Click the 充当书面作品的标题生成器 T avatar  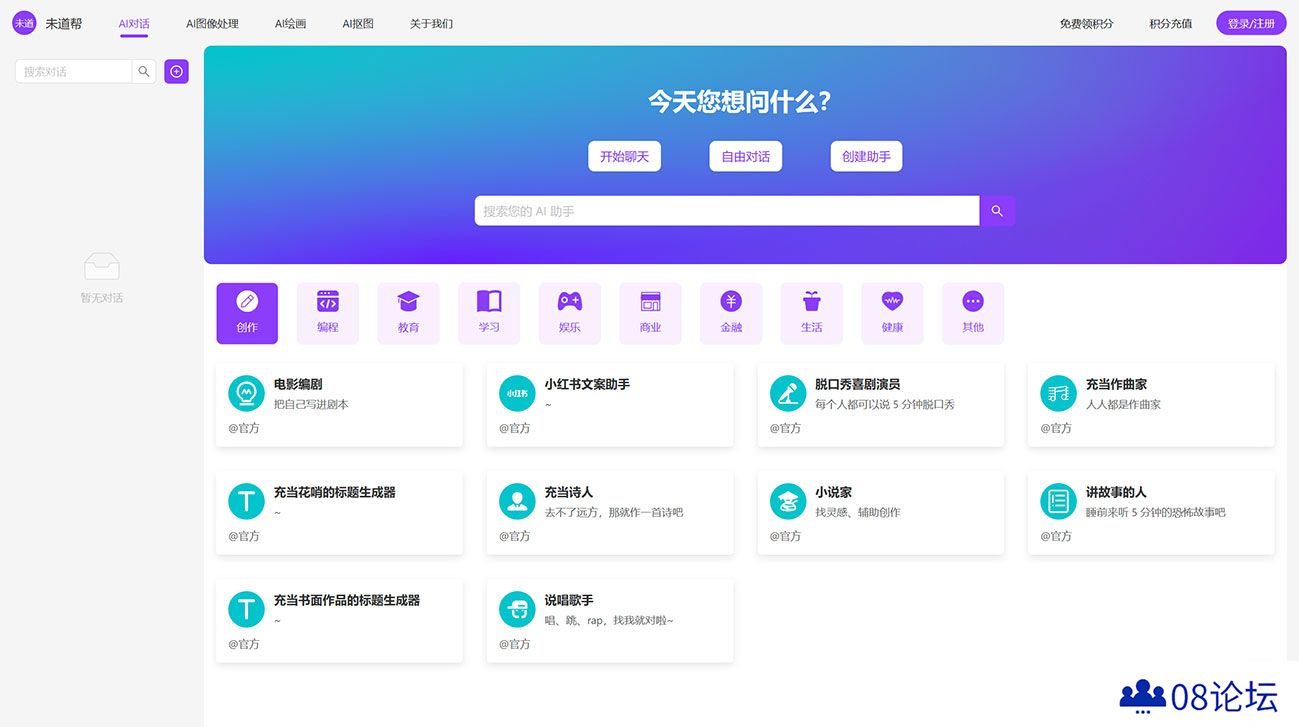coord(246,609)
